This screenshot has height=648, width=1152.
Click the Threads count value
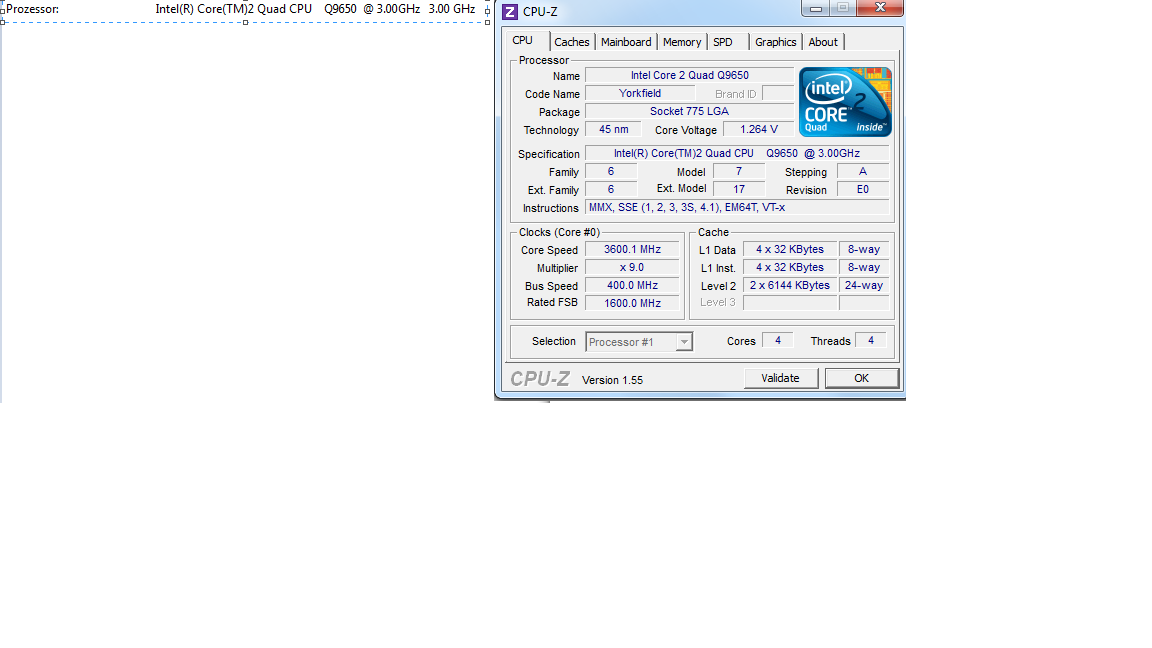pyautogui.click(x=871, y=340)
